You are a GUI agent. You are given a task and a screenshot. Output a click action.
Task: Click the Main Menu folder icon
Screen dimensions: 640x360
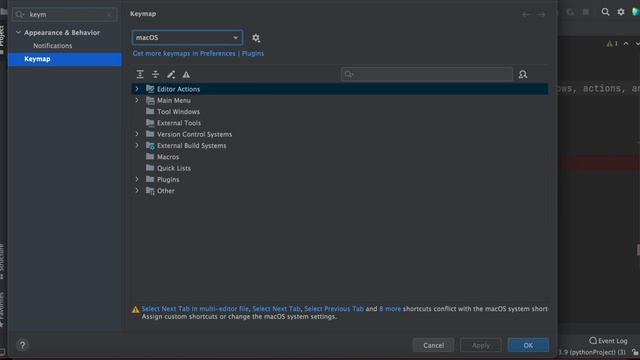[x=150, y=100]
